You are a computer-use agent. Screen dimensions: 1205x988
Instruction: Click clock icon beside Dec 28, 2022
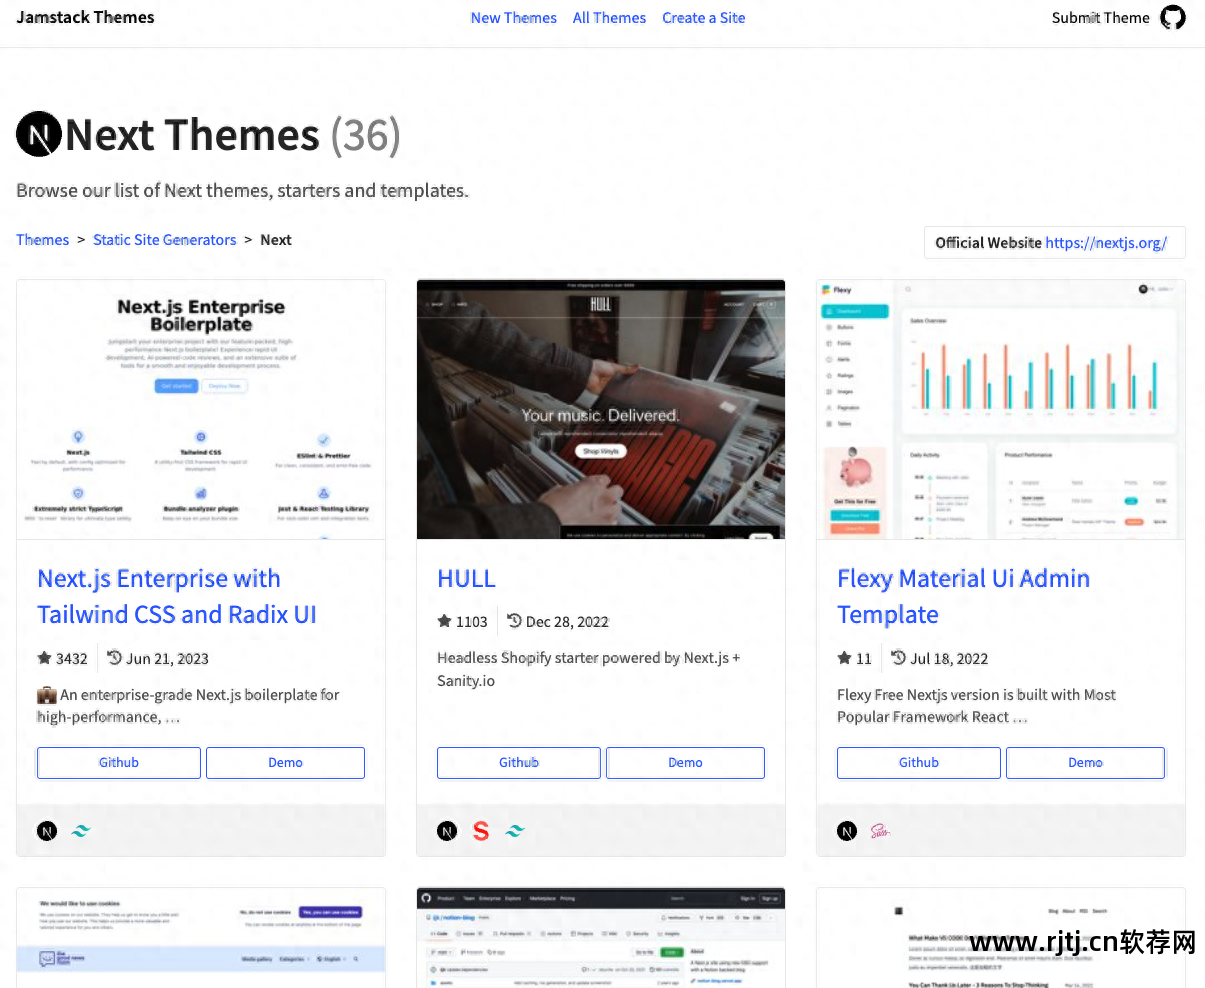coord(514,620)
